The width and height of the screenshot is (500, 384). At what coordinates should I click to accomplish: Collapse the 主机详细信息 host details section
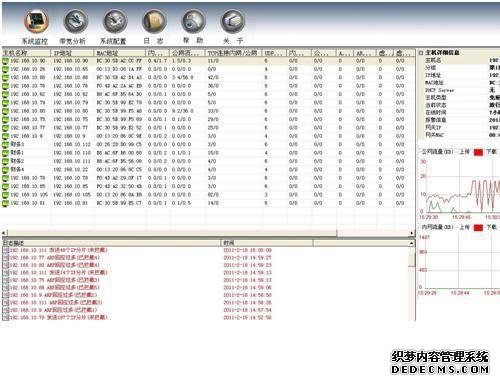point(421,53)
